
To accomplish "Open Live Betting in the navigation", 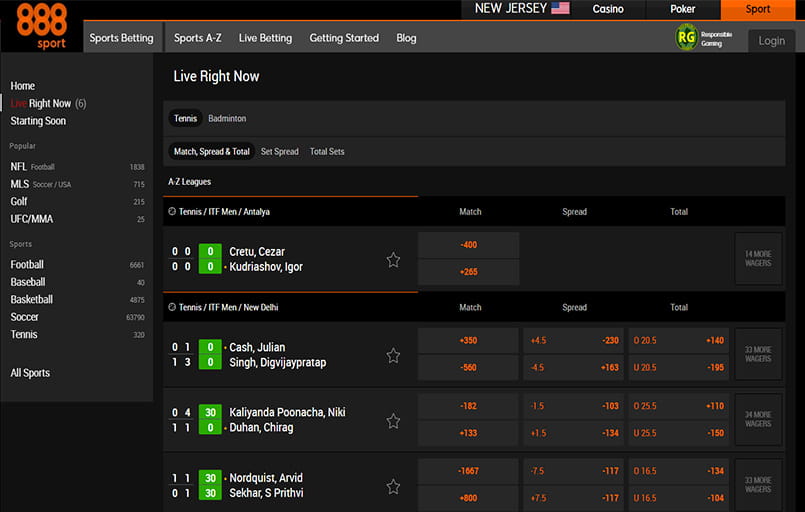I will pos(265,38).
